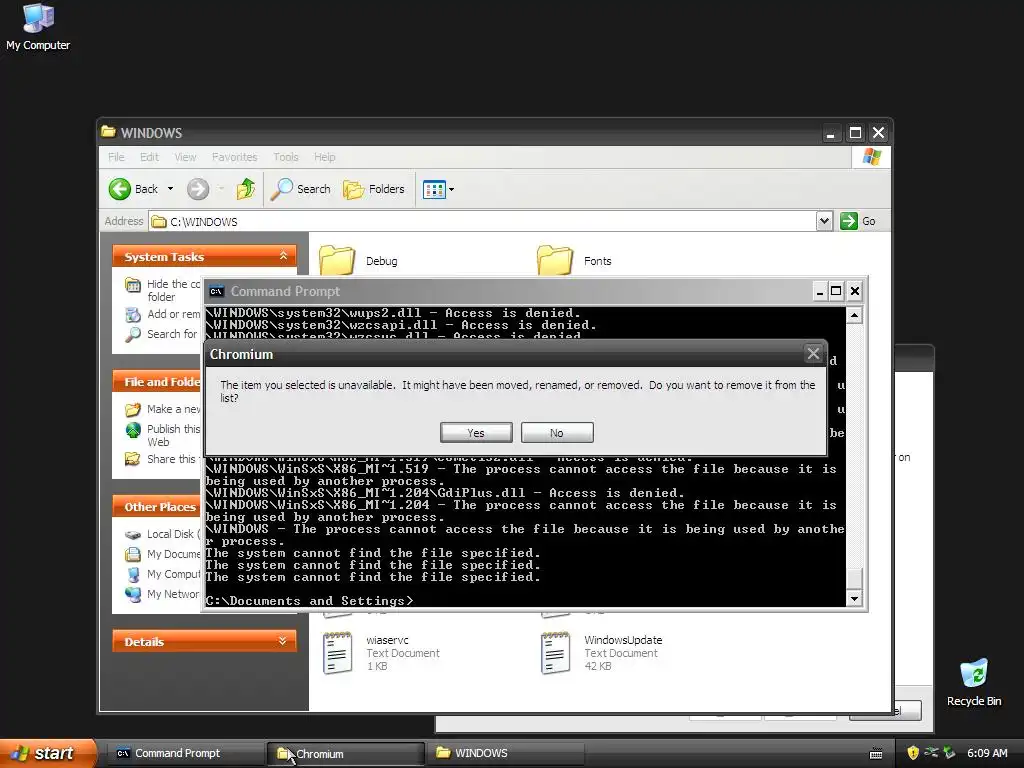
Task: Select the Fonts folder icon
Action: (555, 260)
